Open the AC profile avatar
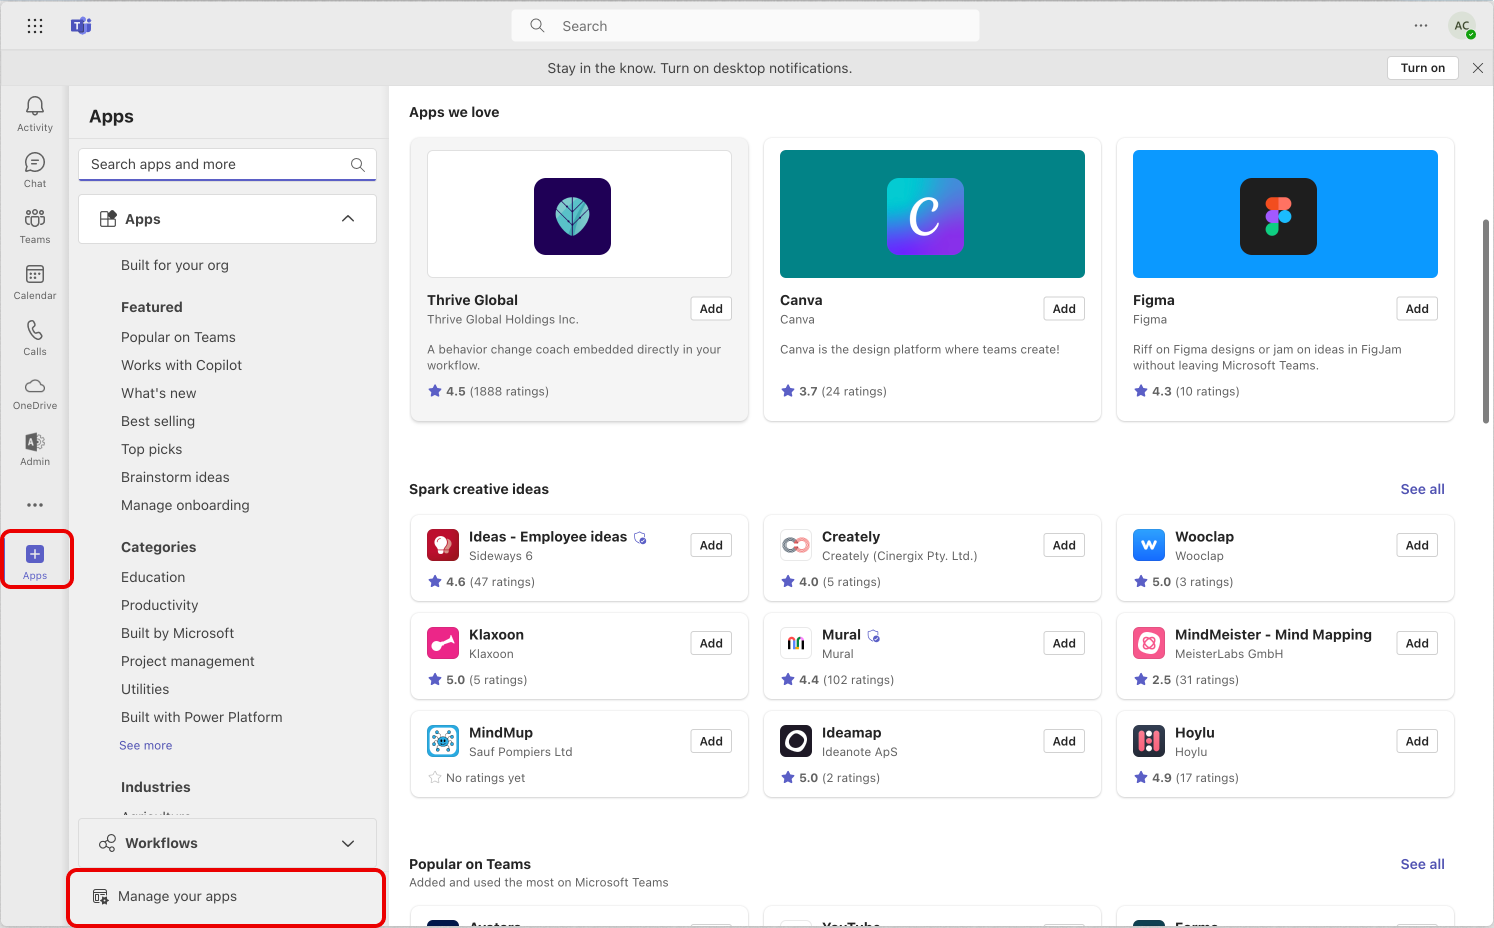Viewport: 1494px width, 928px height. click(1462, 26)
